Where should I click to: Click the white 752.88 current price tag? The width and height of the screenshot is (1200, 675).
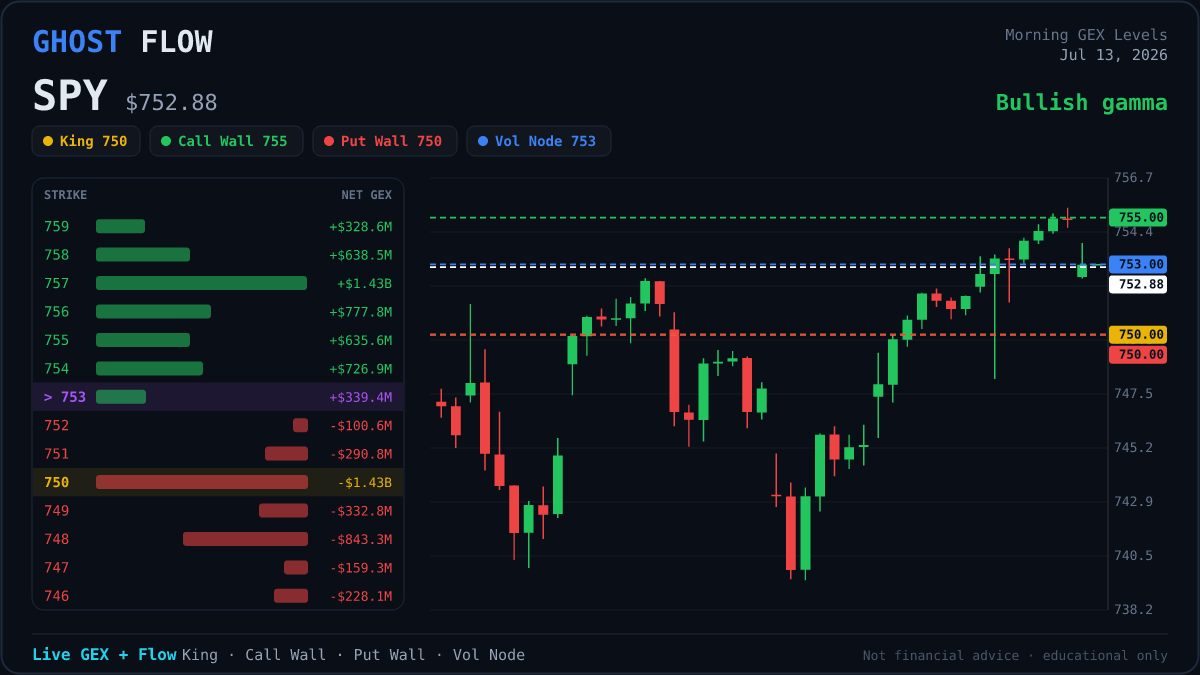point(1138,284)
